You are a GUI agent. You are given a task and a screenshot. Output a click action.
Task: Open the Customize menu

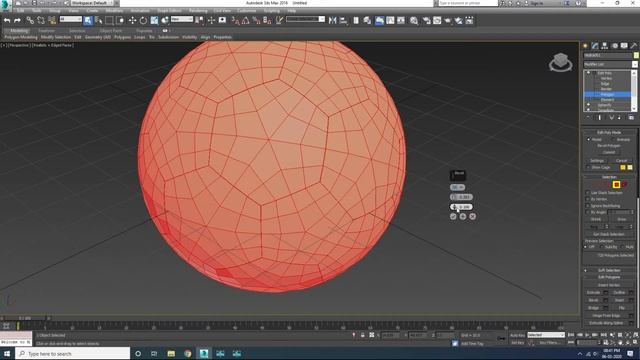247,11
